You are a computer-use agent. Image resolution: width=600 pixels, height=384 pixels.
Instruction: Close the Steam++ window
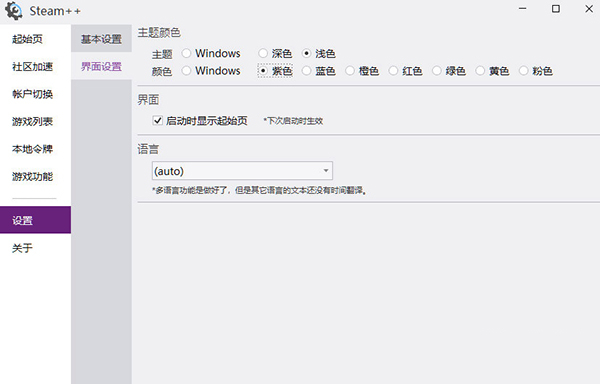point(589,8)
